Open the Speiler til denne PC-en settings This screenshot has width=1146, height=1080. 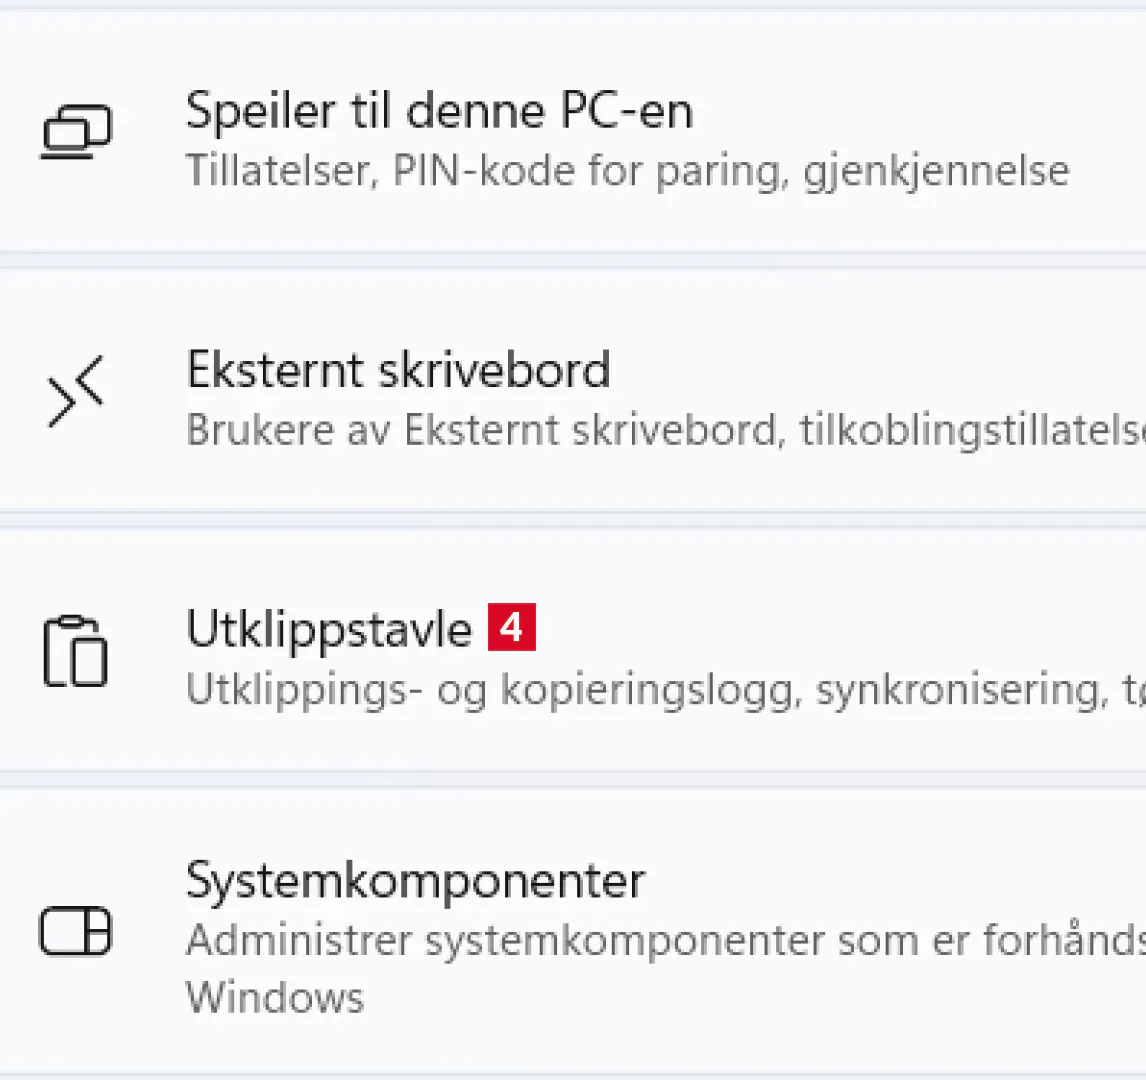[438, 111]
